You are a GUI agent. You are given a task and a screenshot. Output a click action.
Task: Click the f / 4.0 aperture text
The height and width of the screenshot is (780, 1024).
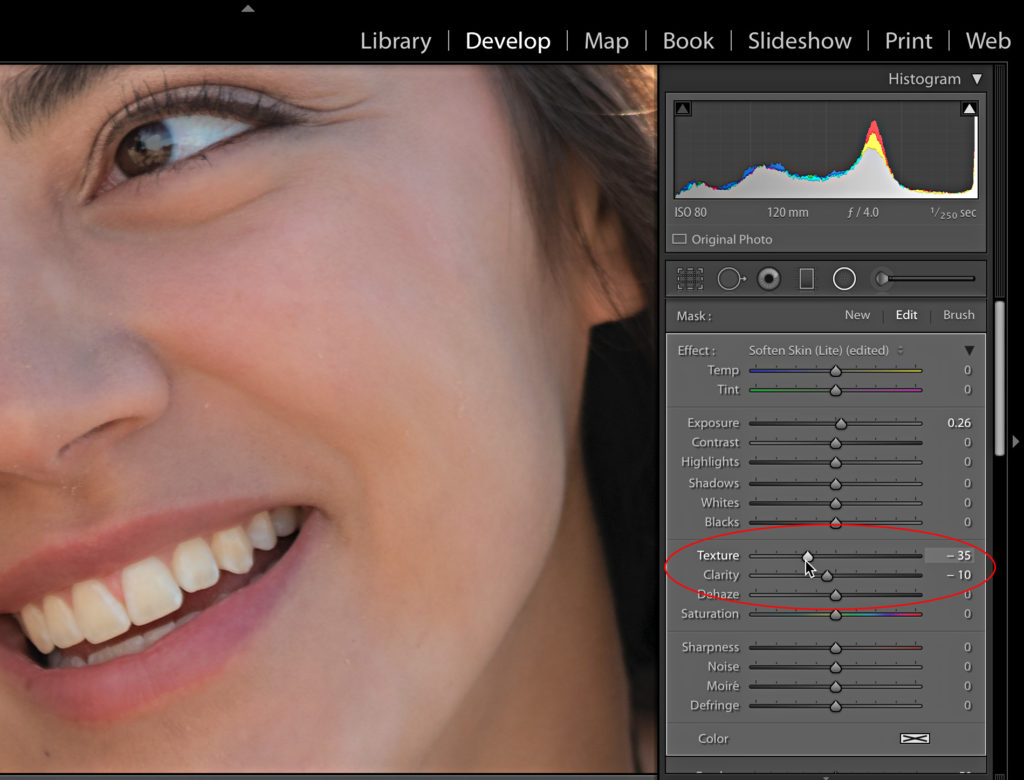[863, 212]
